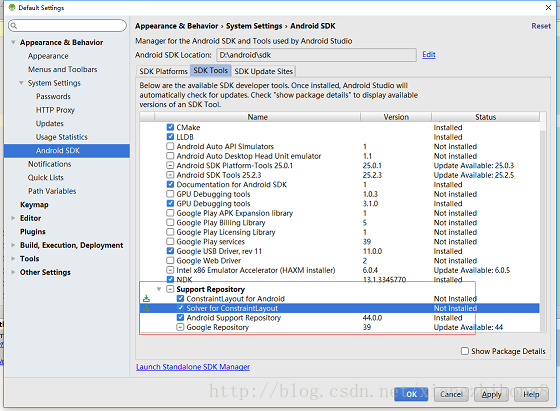Image resolution: width=560 pixels, height=411 pixels.
Task: Check Google Play Billing Library
Action: pyautogui.click(x=170, y=222)
